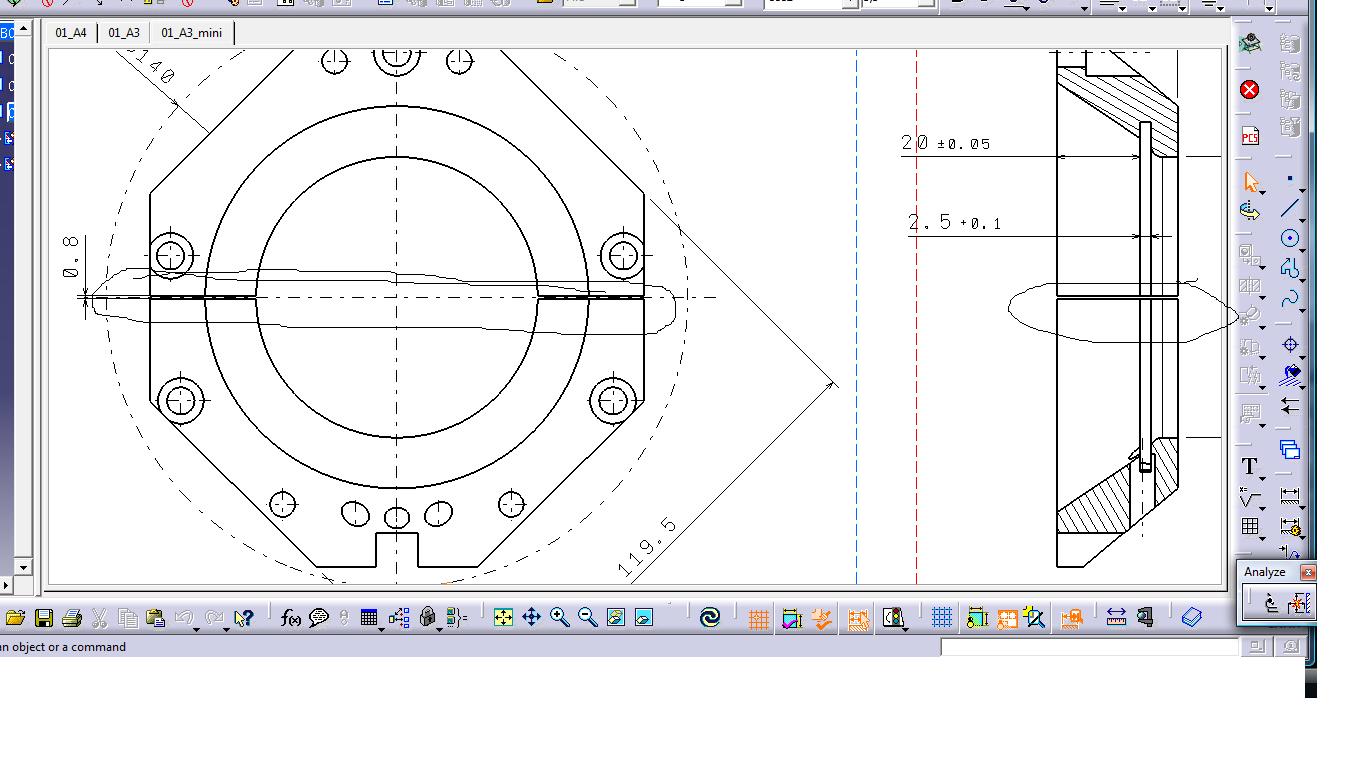Click the What's This help icon
Image resolution: width=1366 pixels, height=768 pixels.
point(244,618)
